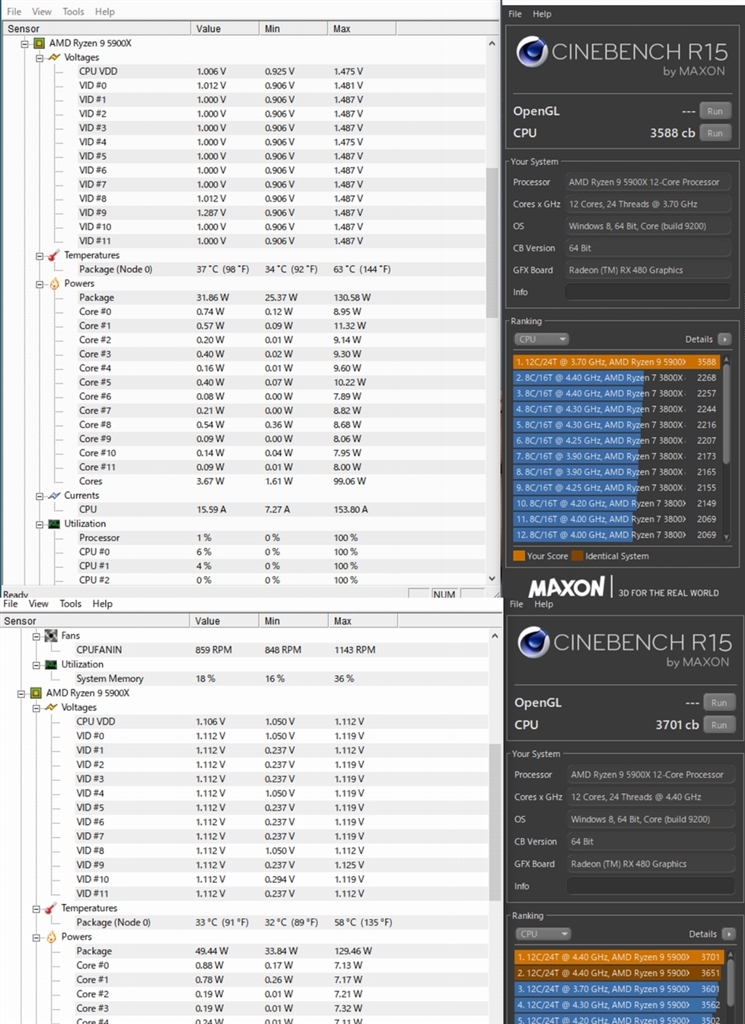Click Max column header in HWMonitor showing Fans
This screenshot has height=1024, width=745.
click(362, 621)
